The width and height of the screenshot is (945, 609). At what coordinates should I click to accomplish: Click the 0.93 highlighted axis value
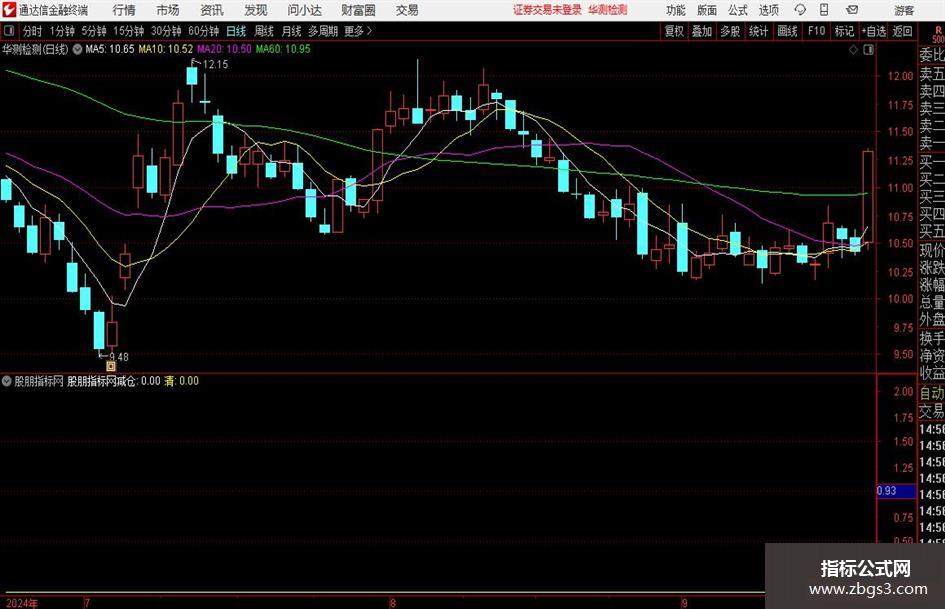coord(887,491)
